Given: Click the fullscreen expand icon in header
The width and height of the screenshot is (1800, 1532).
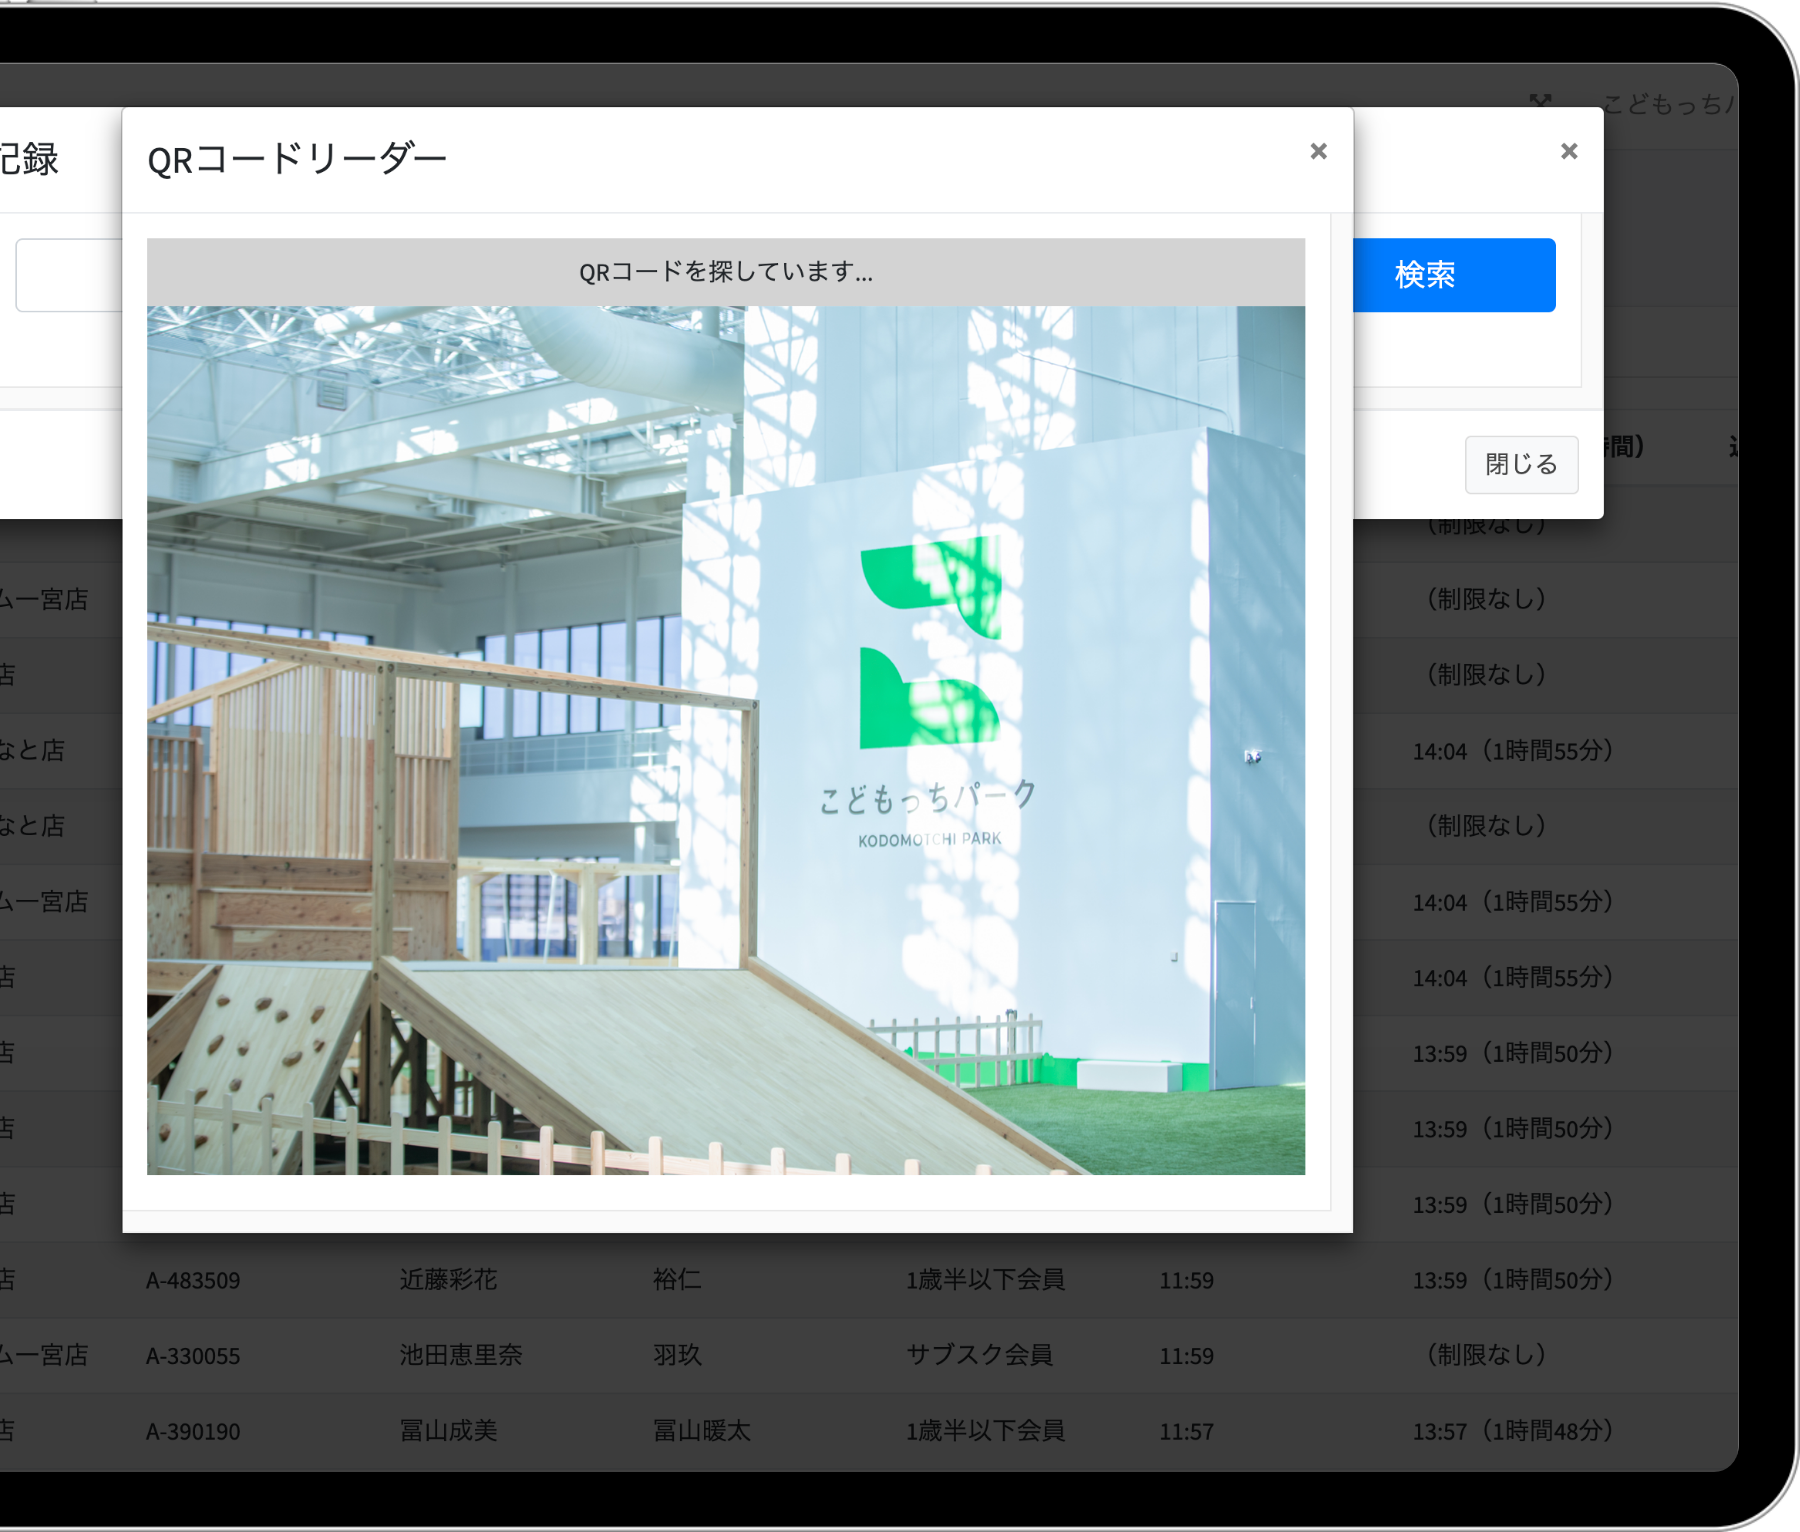Looking at the screenshot, I should (1540, 101).
